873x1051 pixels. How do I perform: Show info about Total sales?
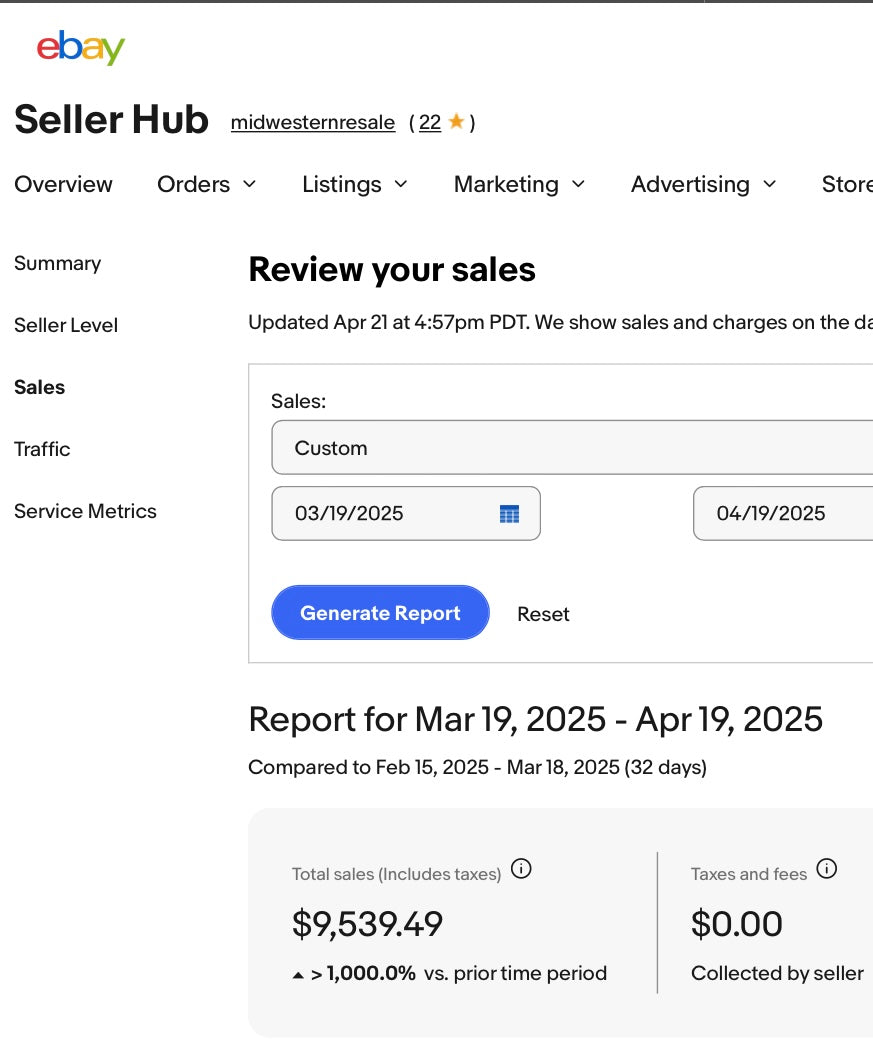521,869
